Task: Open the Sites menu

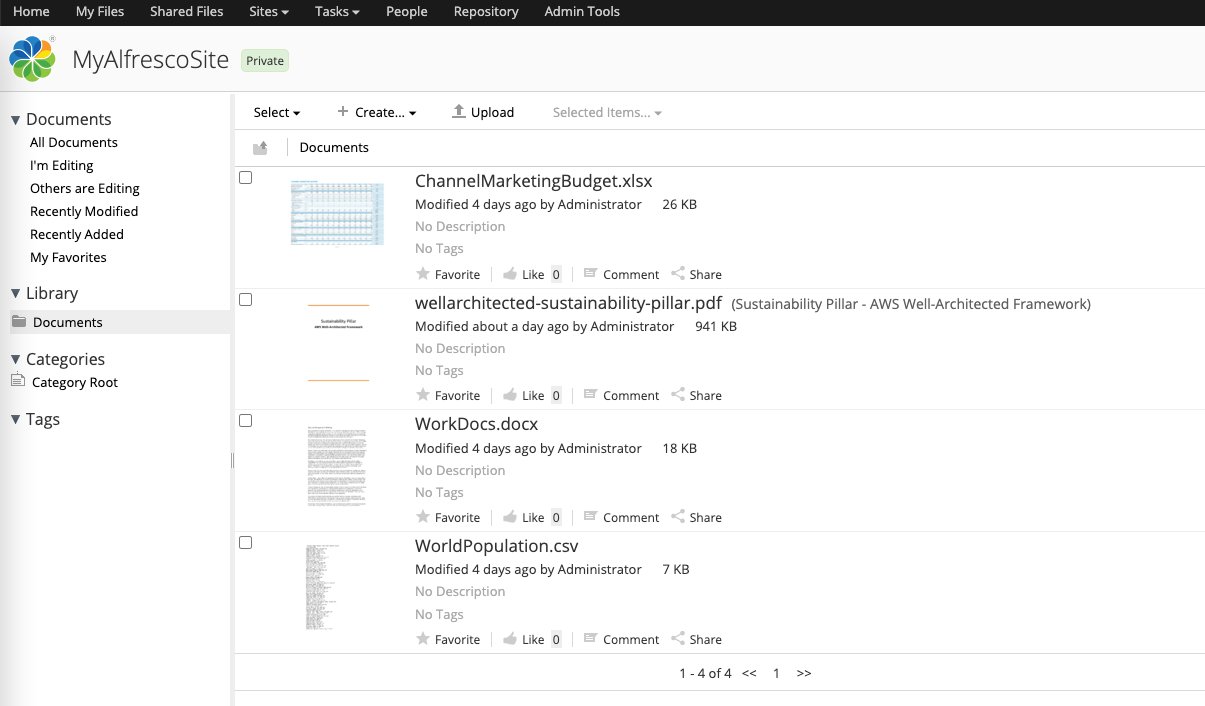Action: (268, 12)
